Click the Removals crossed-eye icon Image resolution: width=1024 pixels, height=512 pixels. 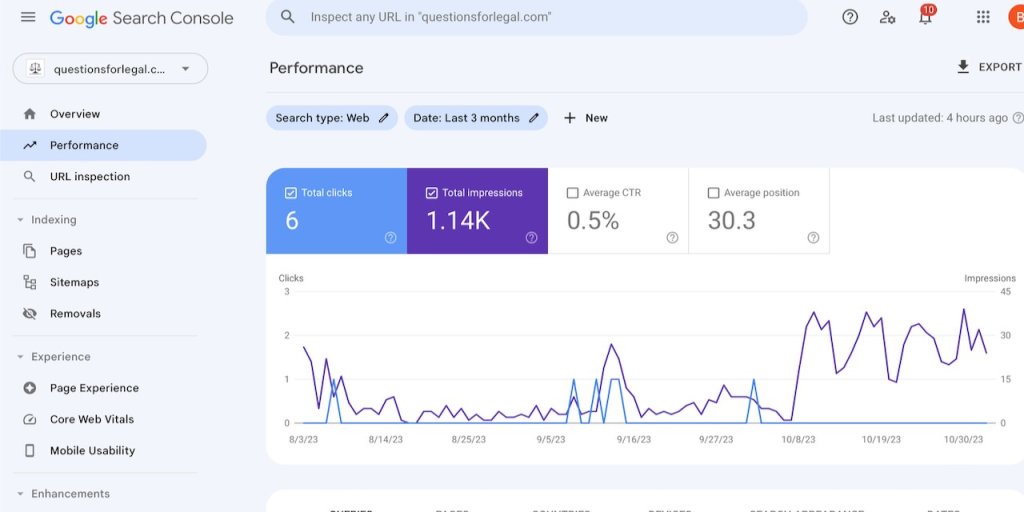pyautogui.click(x=29, y=313)
